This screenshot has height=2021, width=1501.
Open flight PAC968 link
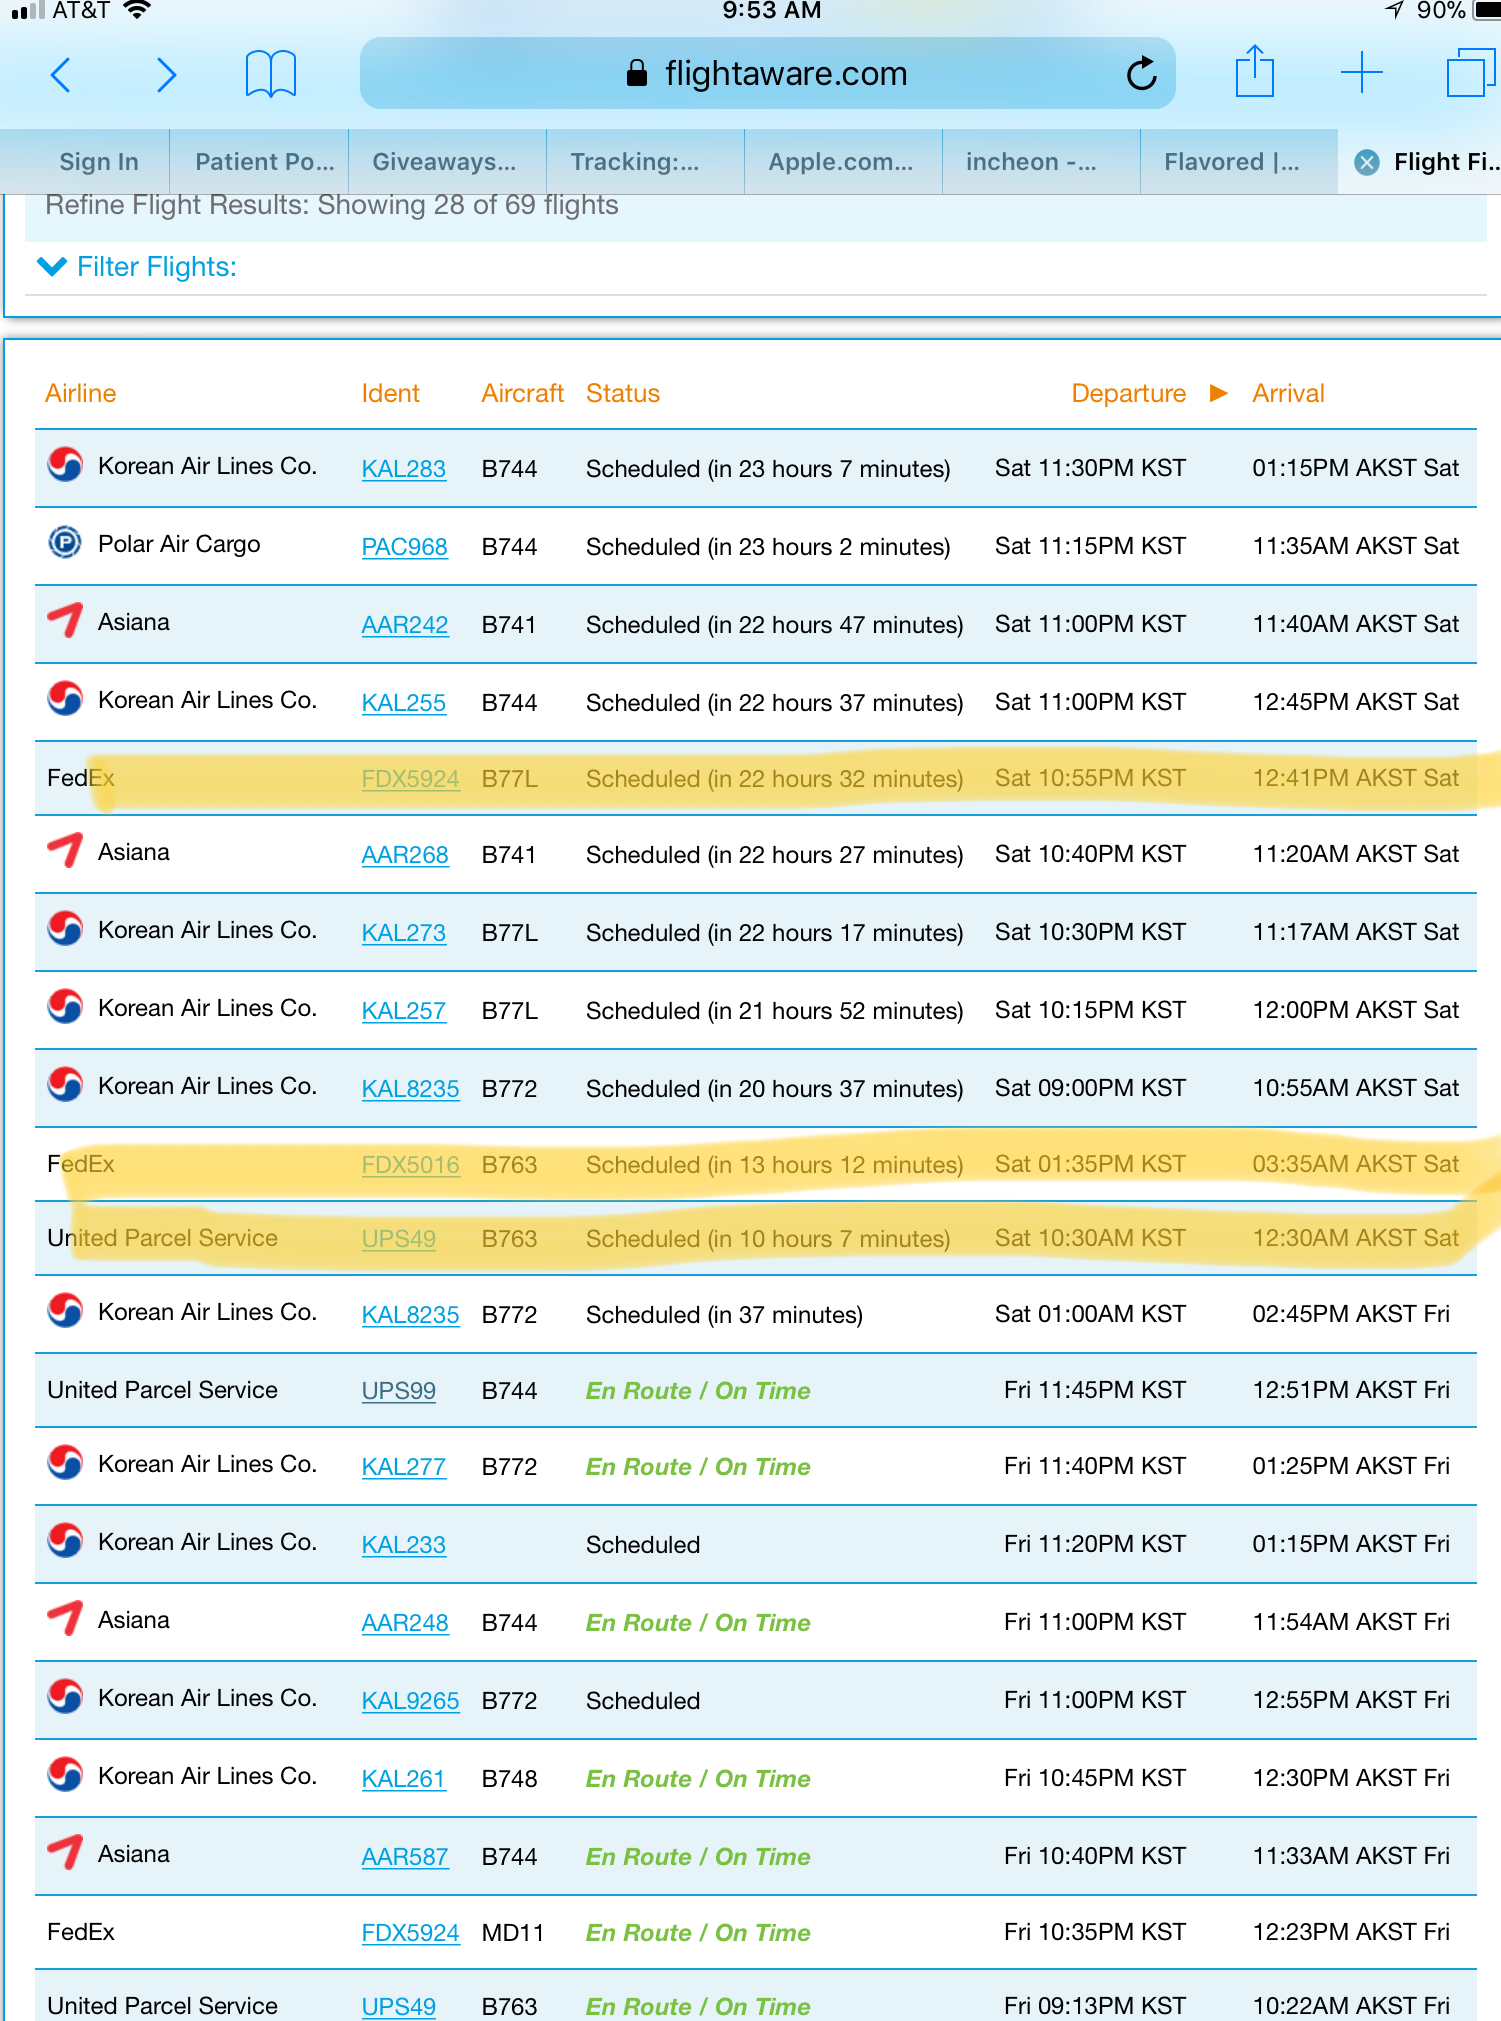pos(404,547)
